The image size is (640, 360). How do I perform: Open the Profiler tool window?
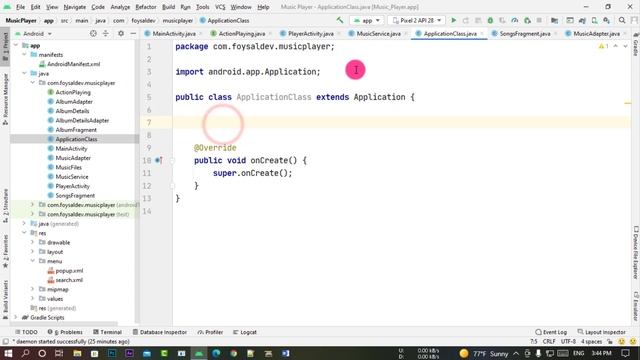(210, 332)
